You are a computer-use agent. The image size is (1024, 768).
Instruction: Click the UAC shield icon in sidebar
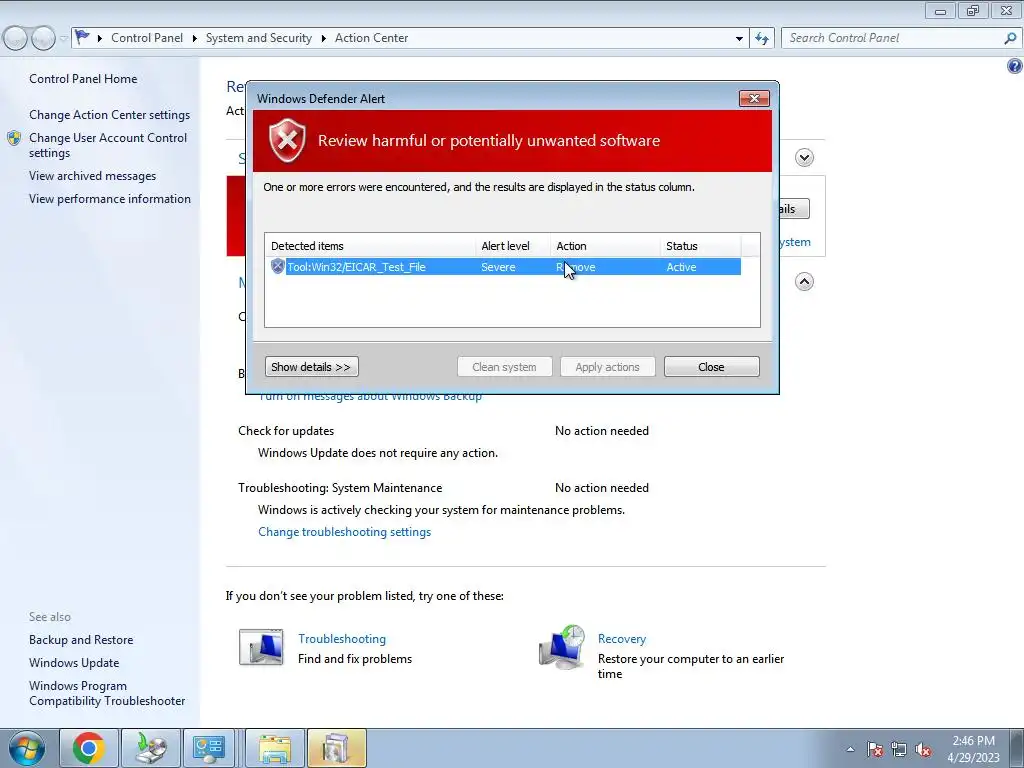coord(14,138)
